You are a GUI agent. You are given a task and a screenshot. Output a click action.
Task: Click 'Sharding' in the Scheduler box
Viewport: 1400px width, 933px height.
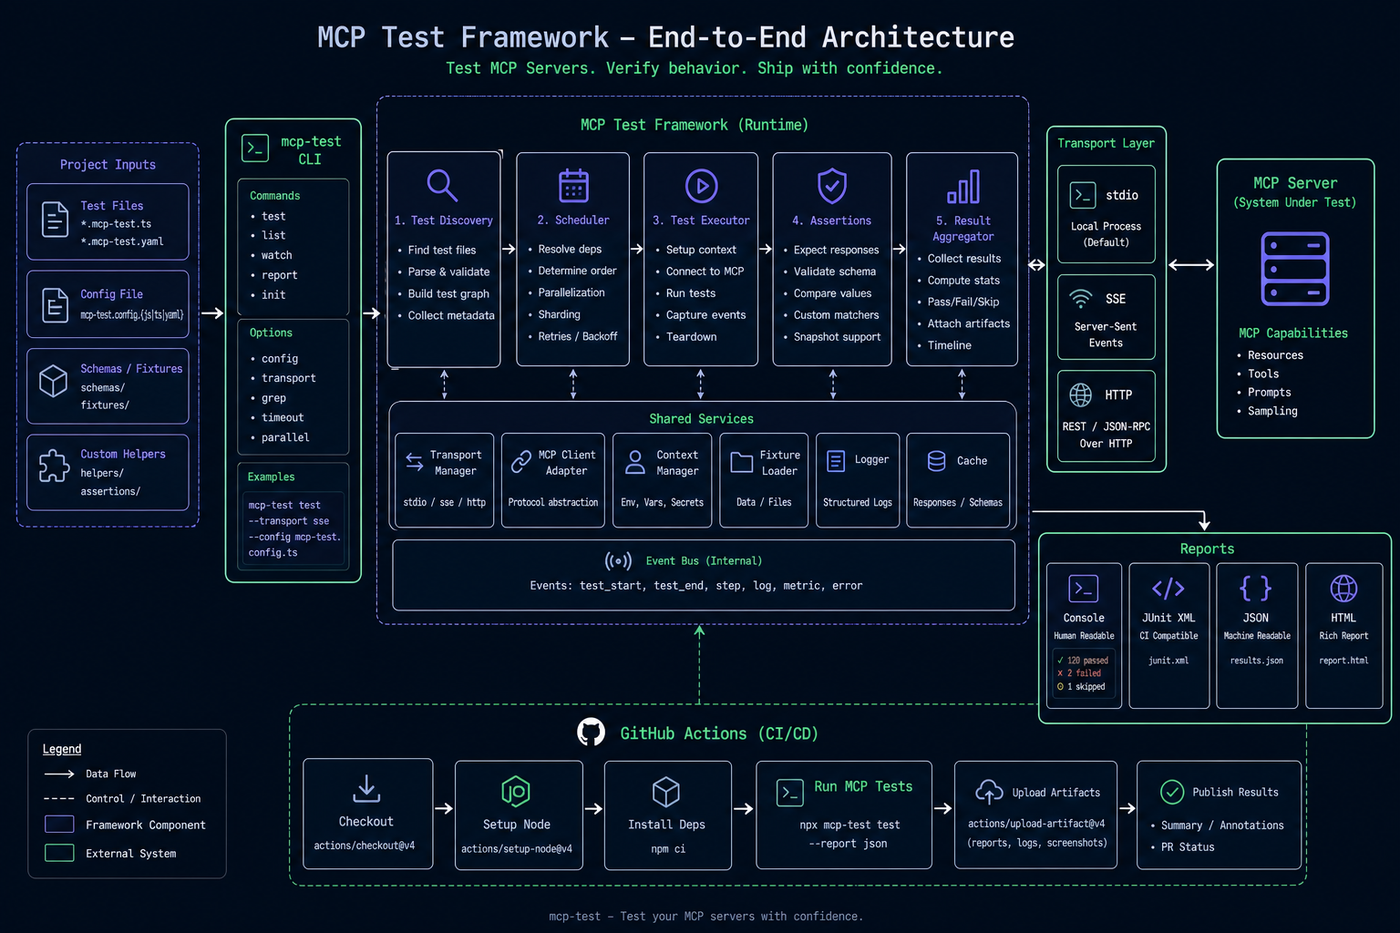(x=559, y=314)
